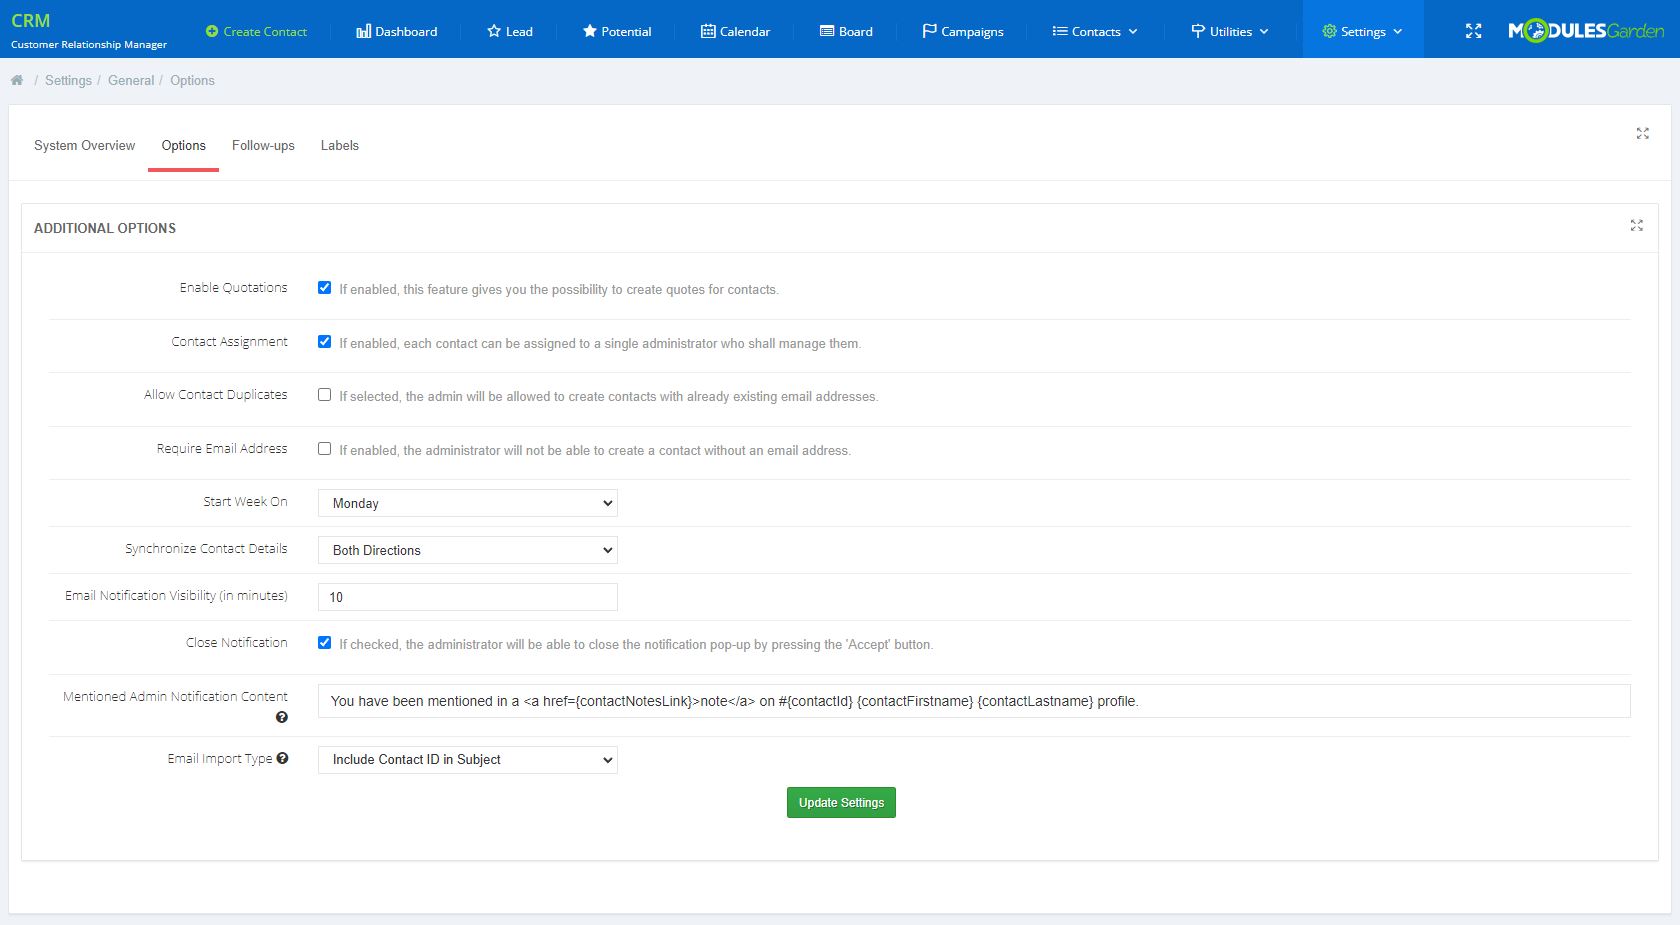Enable Require Email Address
This screenshot has width=1680, height=925.
point(324,448)
